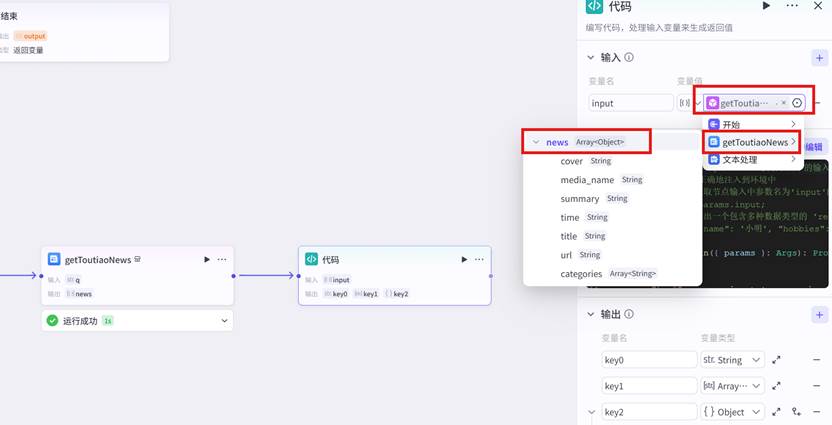Collapse the news Array<Object> tree row

click(536, 142)
